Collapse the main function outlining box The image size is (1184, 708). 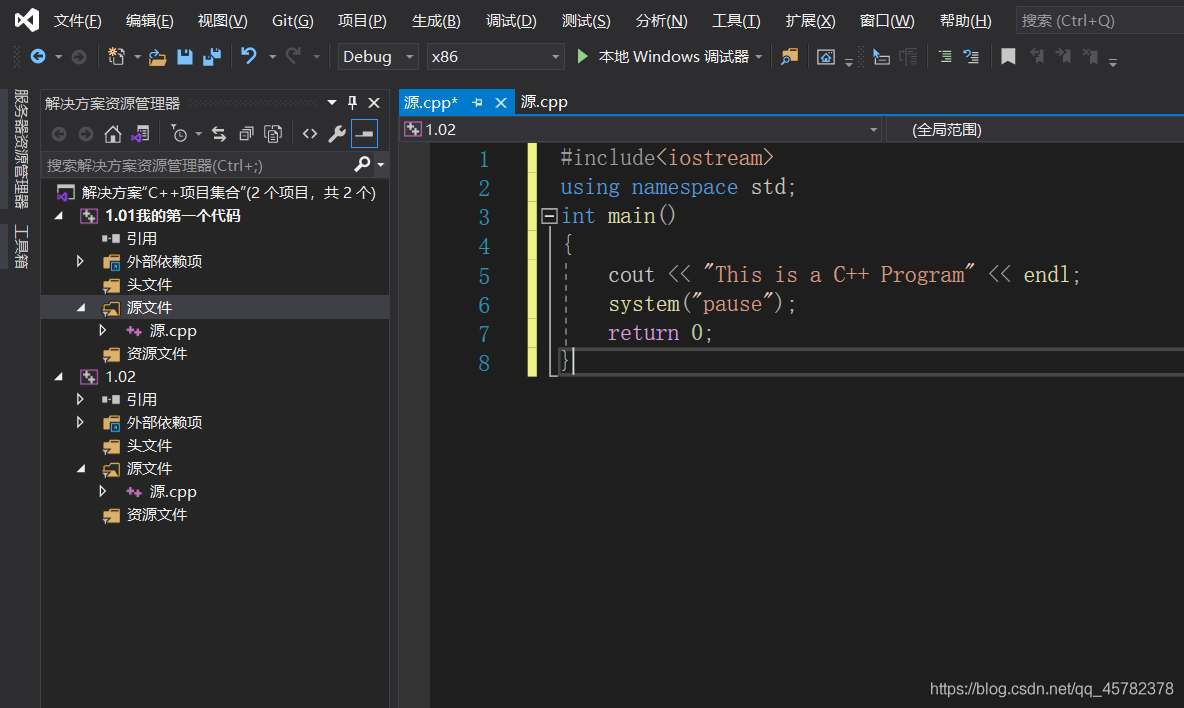(x=549, y=216)
